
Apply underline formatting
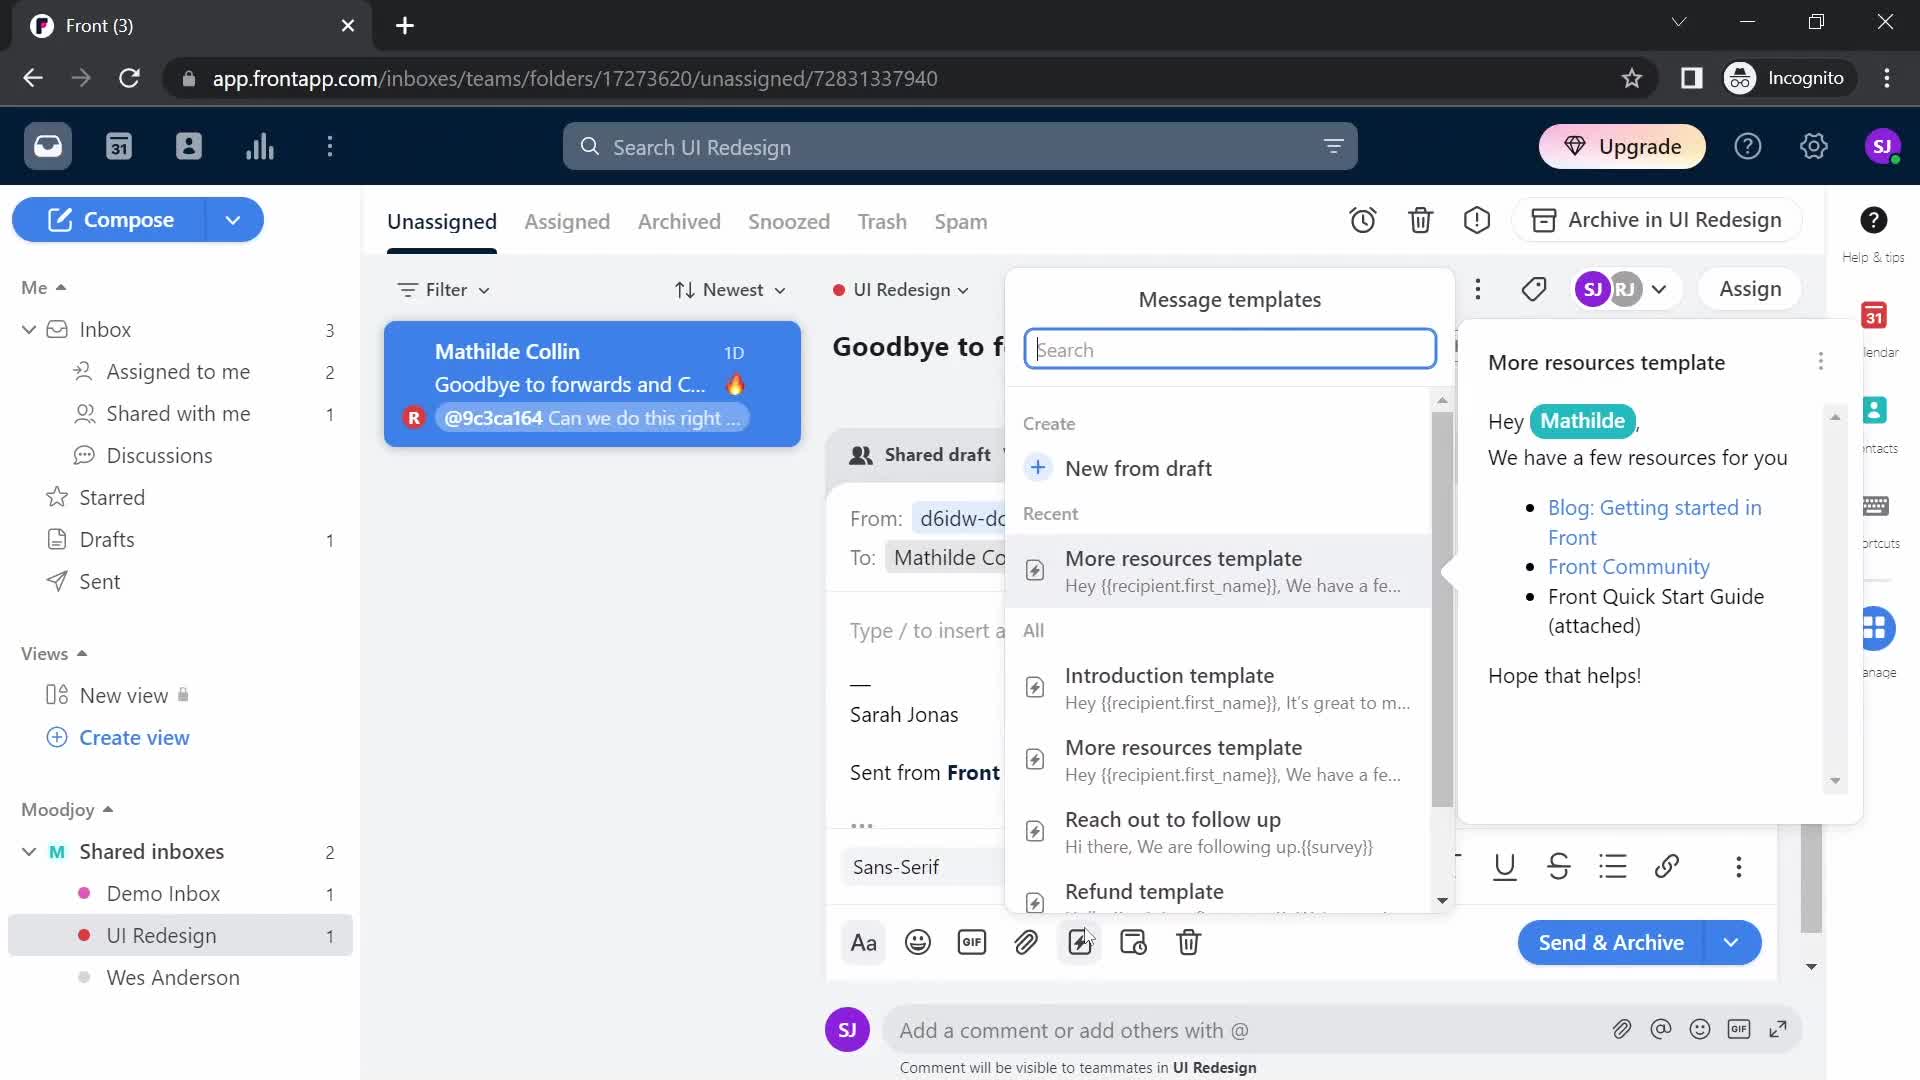tap(1505, 867)
